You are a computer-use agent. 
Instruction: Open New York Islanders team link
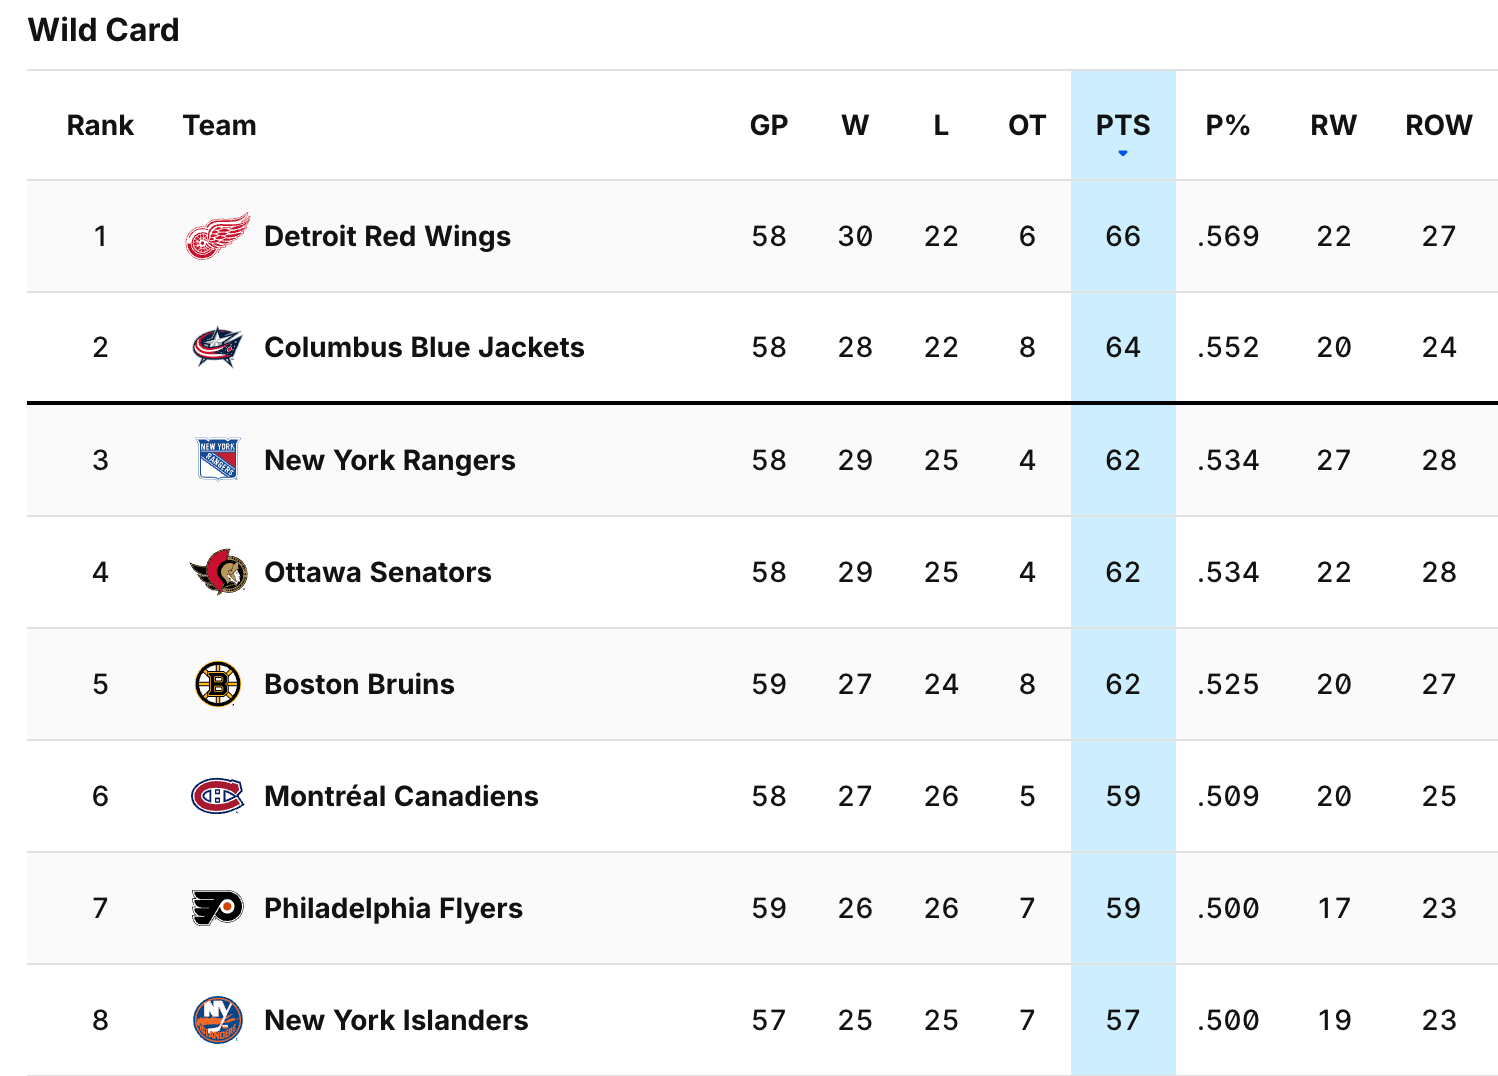pos(396,1020)
